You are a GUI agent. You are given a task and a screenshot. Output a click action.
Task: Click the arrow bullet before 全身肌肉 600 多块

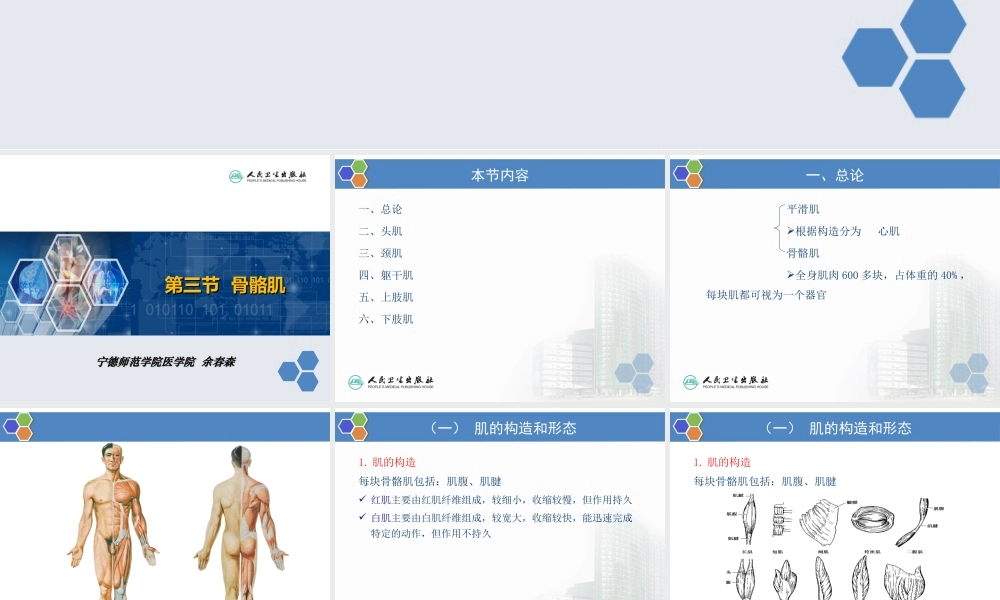[x=790, y=275]
